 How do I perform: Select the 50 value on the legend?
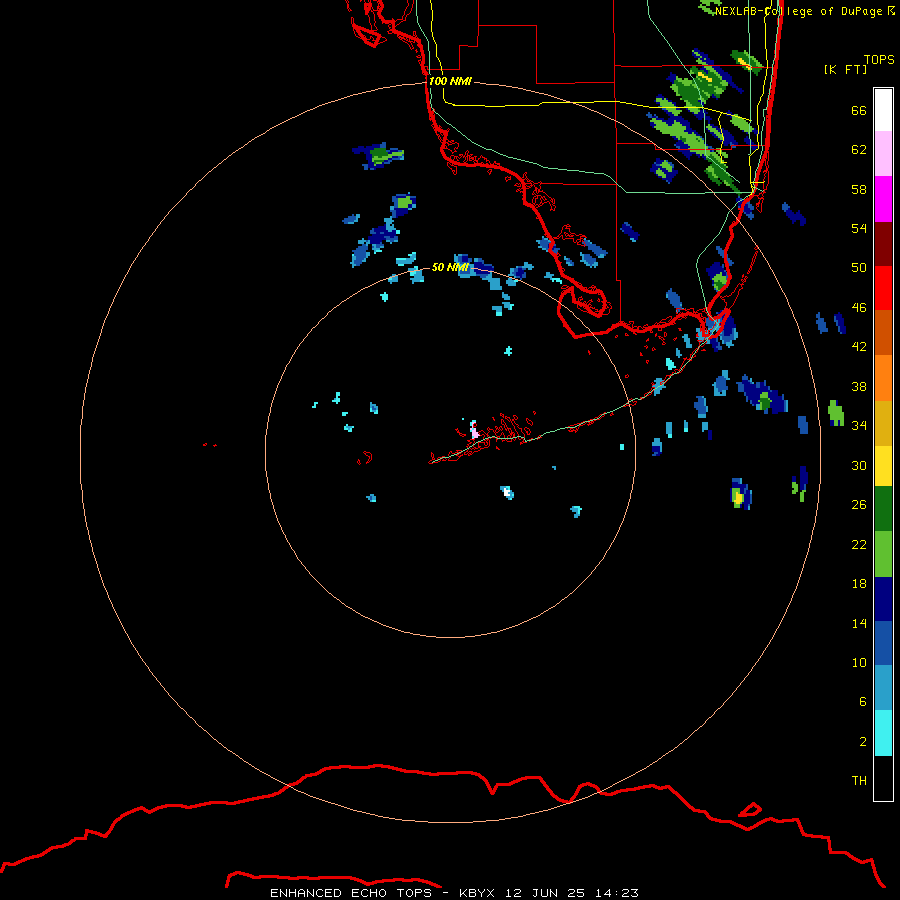click(x=859, y=268)
